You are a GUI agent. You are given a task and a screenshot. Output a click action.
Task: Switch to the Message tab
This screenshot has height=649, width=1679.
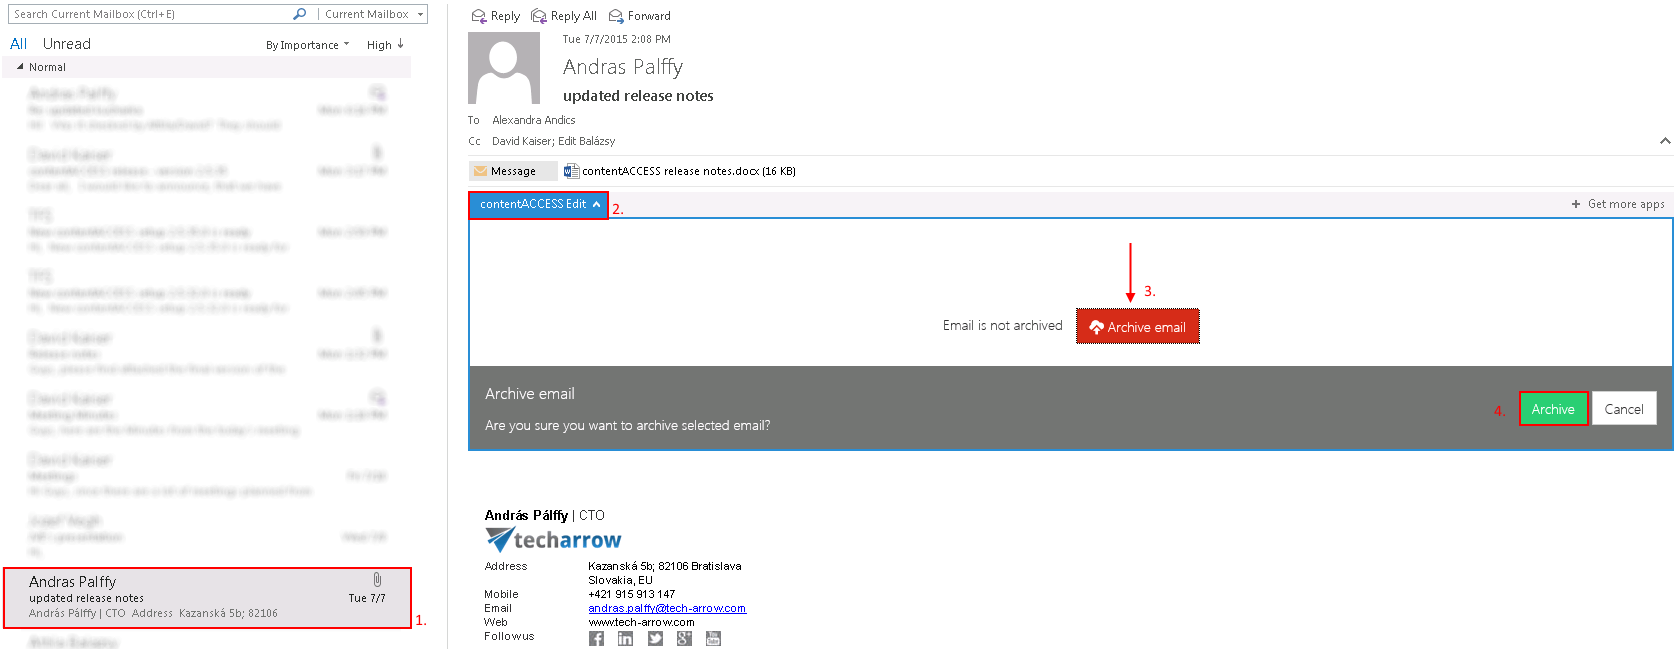click(513, 171)
